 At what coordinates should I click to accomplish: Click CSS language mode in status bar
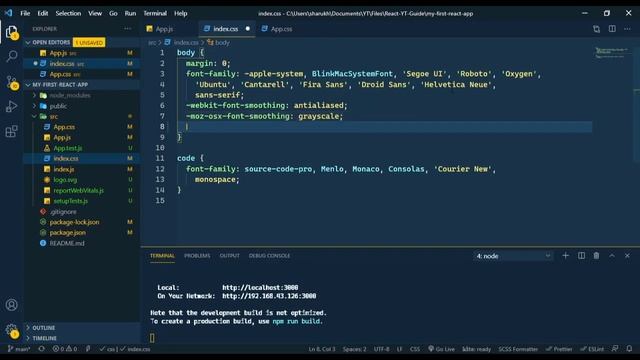click(x=415, y=349)
